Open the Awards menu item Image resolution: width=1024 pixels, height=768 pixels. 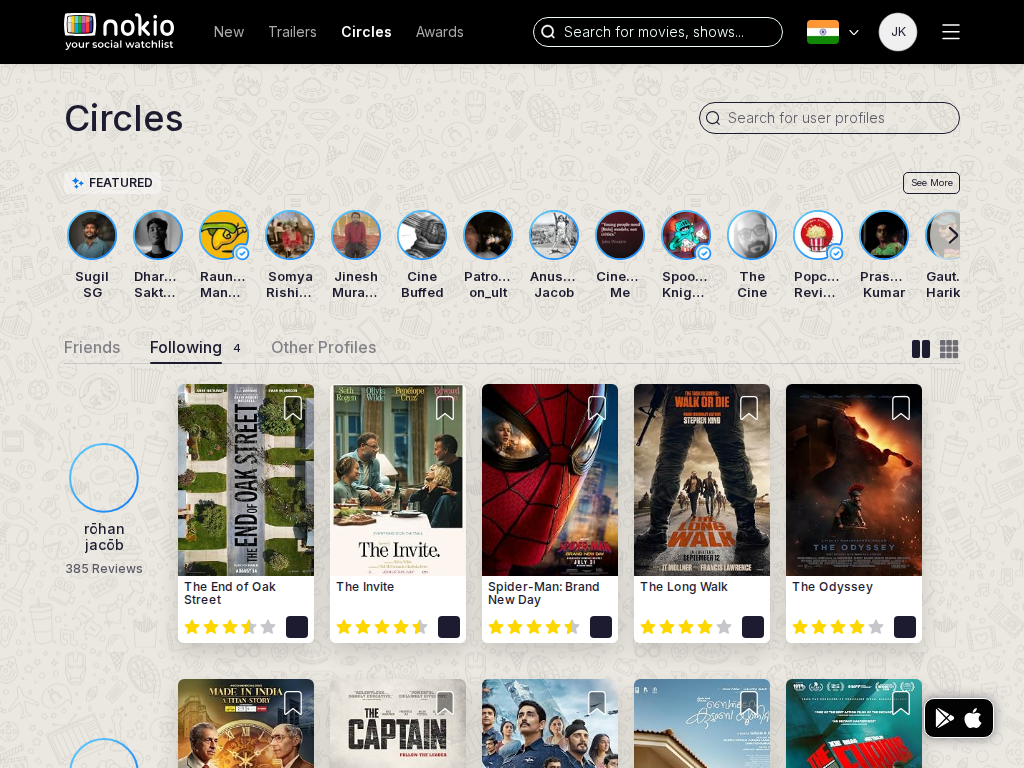point(440,32)
